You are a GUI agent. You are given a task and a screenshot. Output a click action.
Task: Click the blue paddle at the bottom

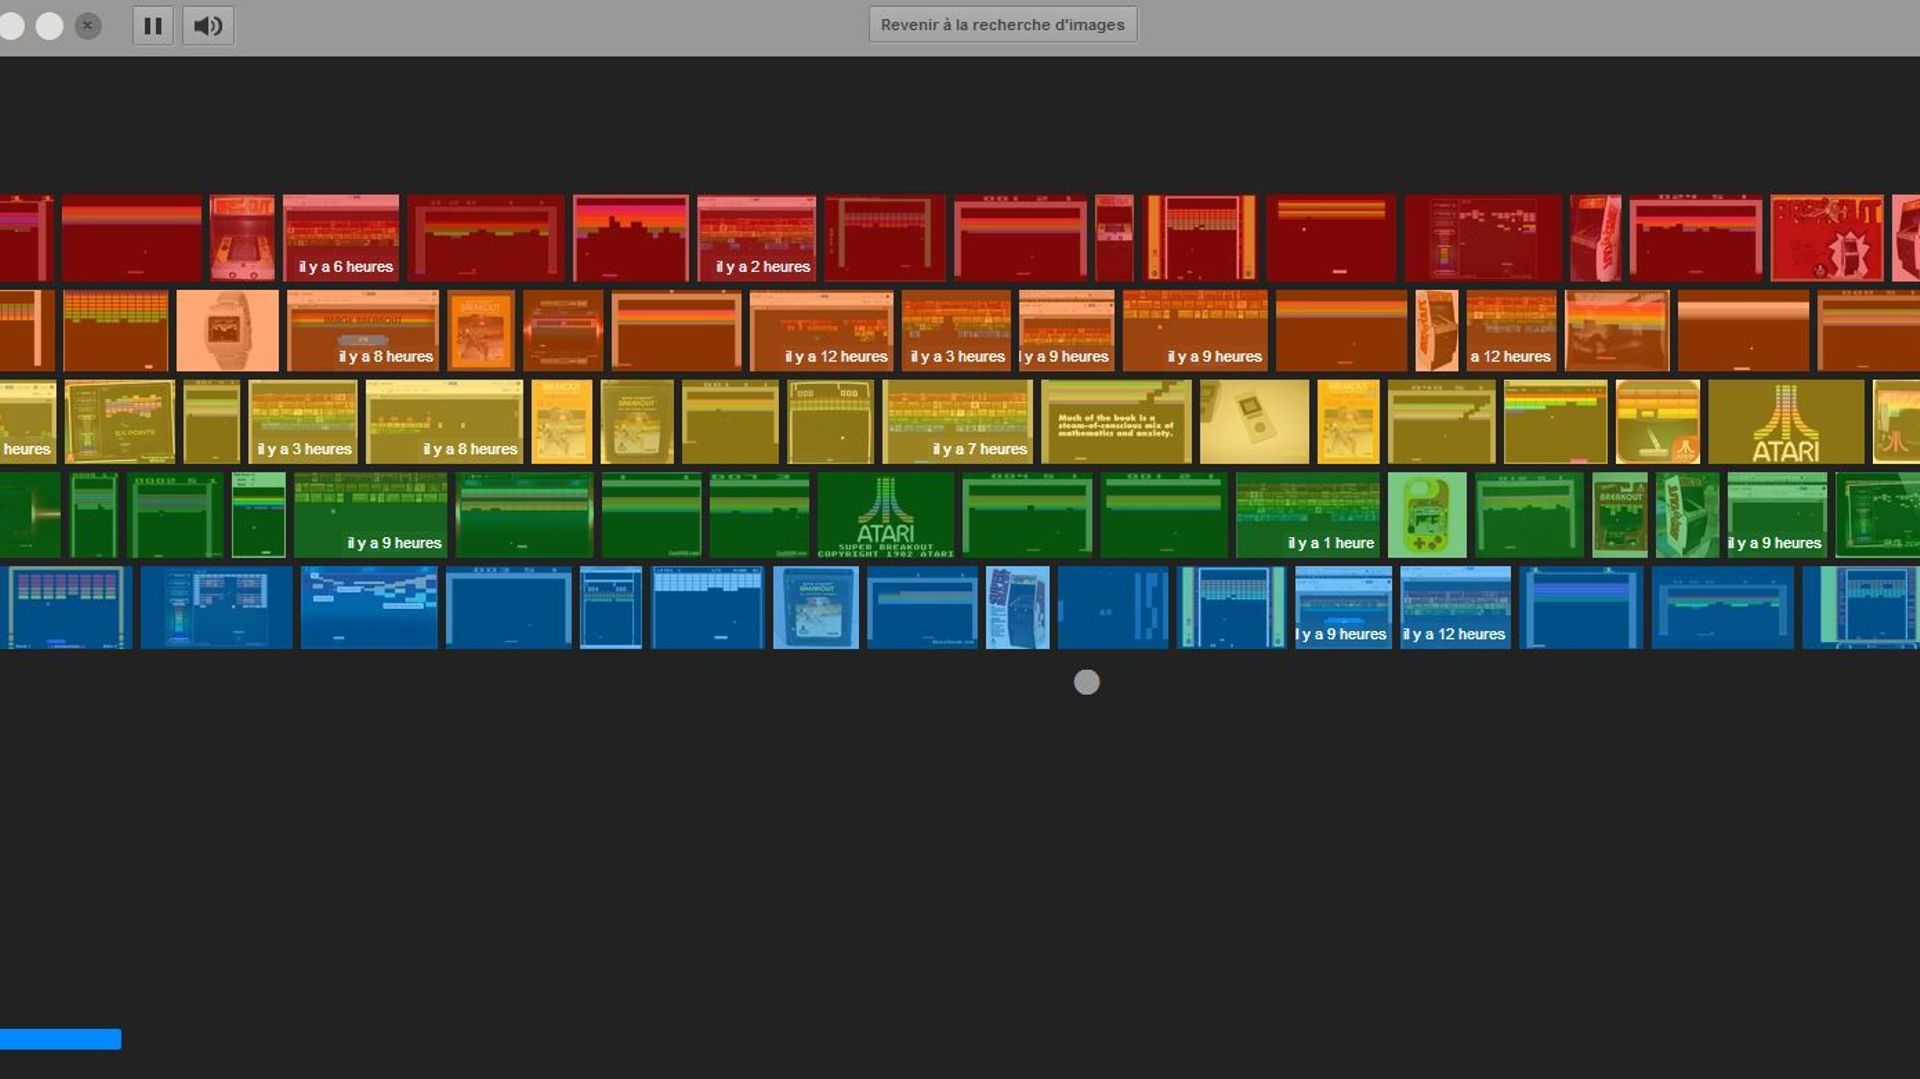pyautogui.click(x=60, y=1039)
